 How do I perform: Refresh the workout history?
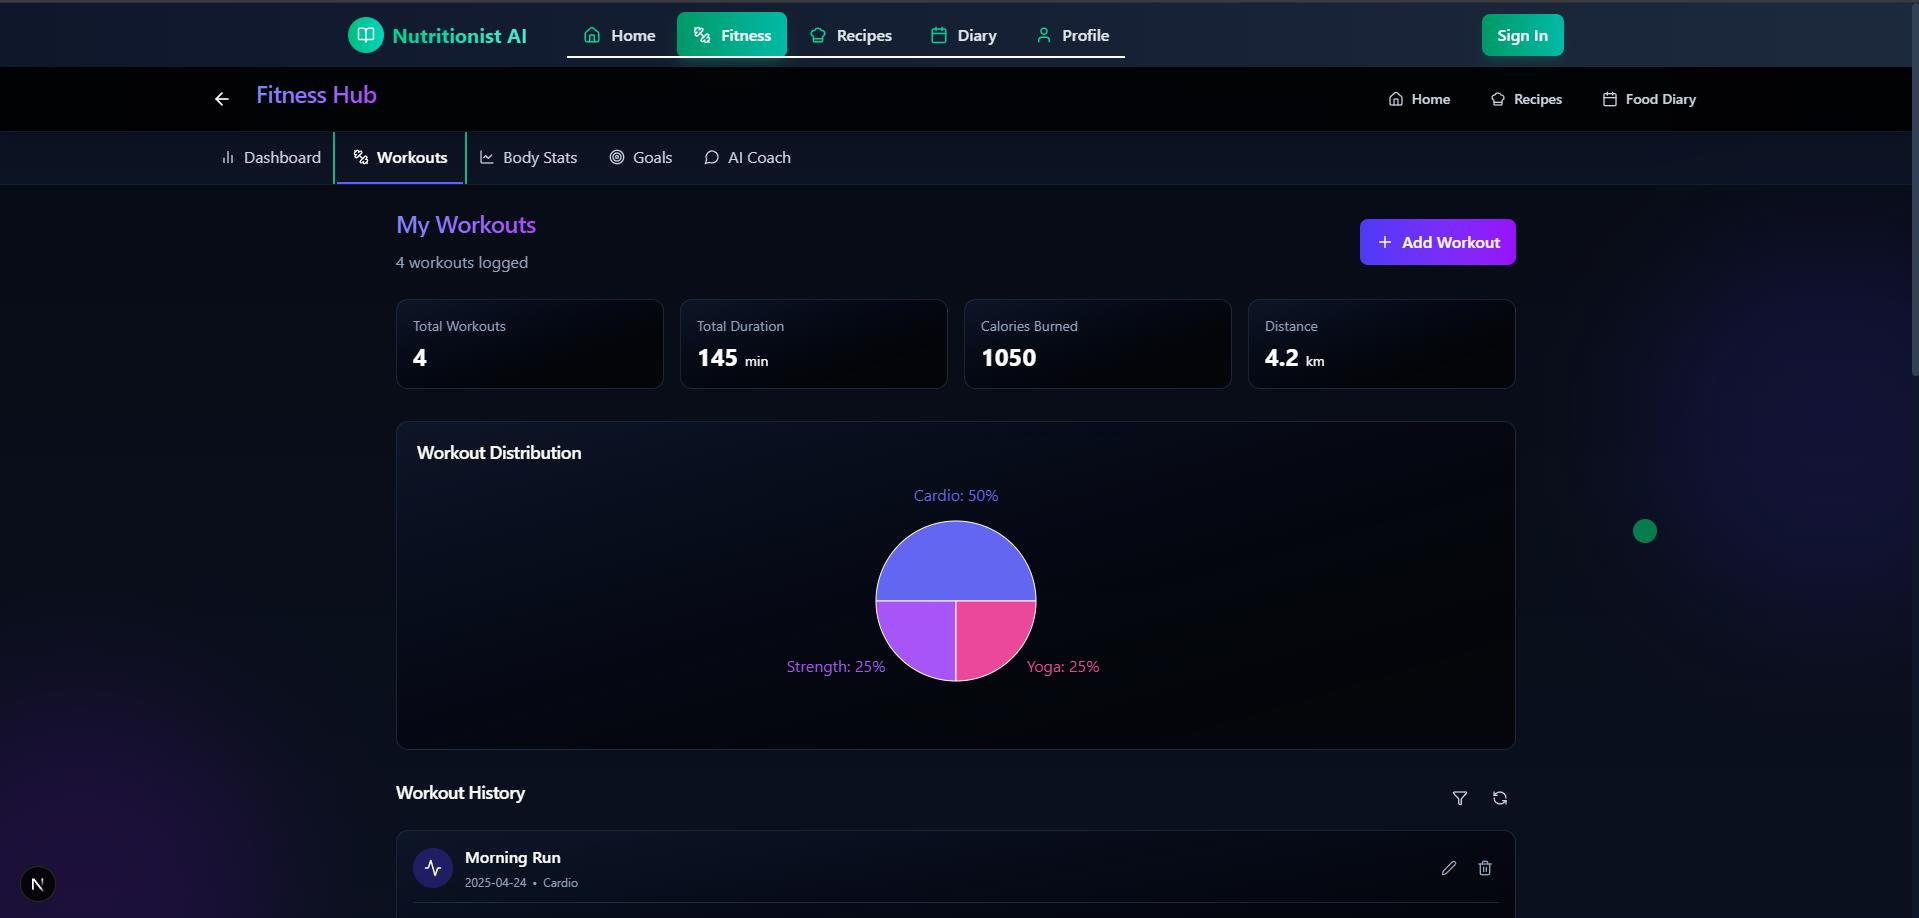[x=1500, y=798]
